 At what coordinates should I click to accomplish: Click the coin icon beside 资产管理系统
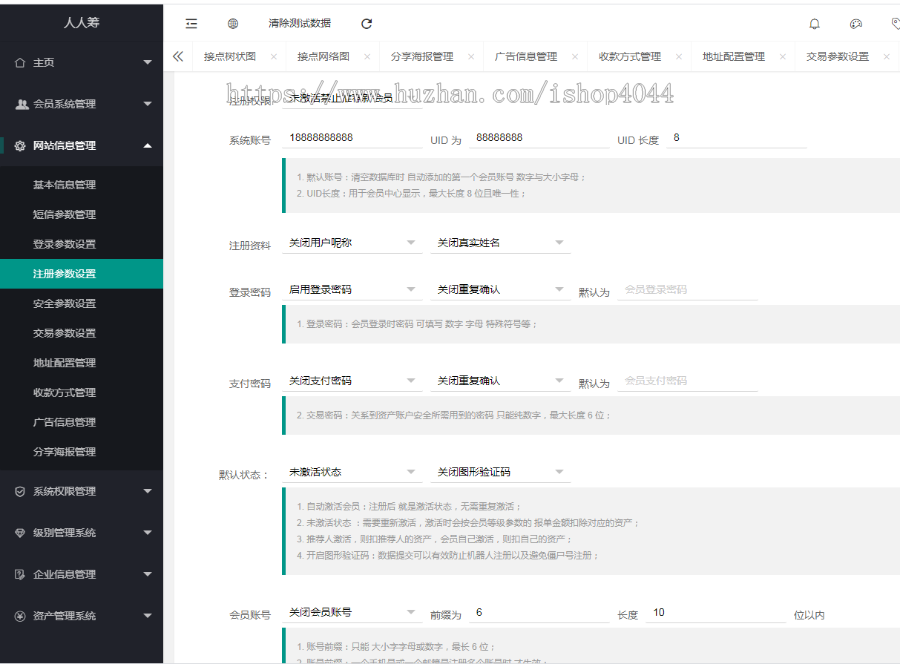[20, 616]
